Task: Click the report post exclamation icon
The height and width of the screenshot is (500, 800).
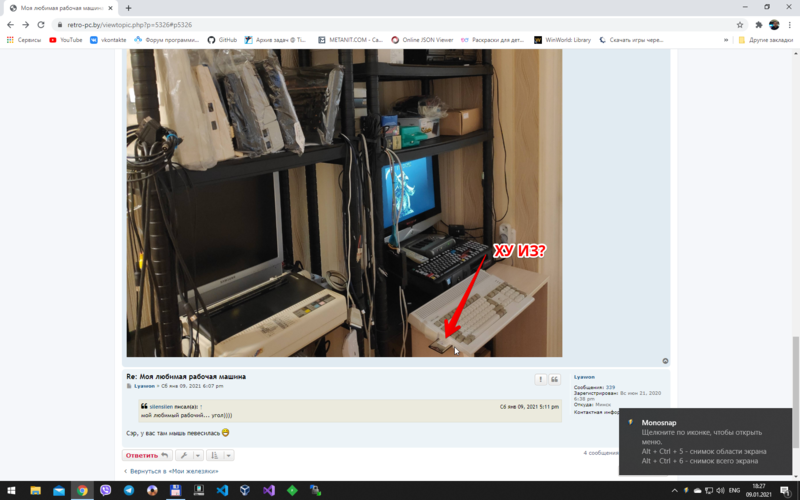Action: [x=541, y=379]
